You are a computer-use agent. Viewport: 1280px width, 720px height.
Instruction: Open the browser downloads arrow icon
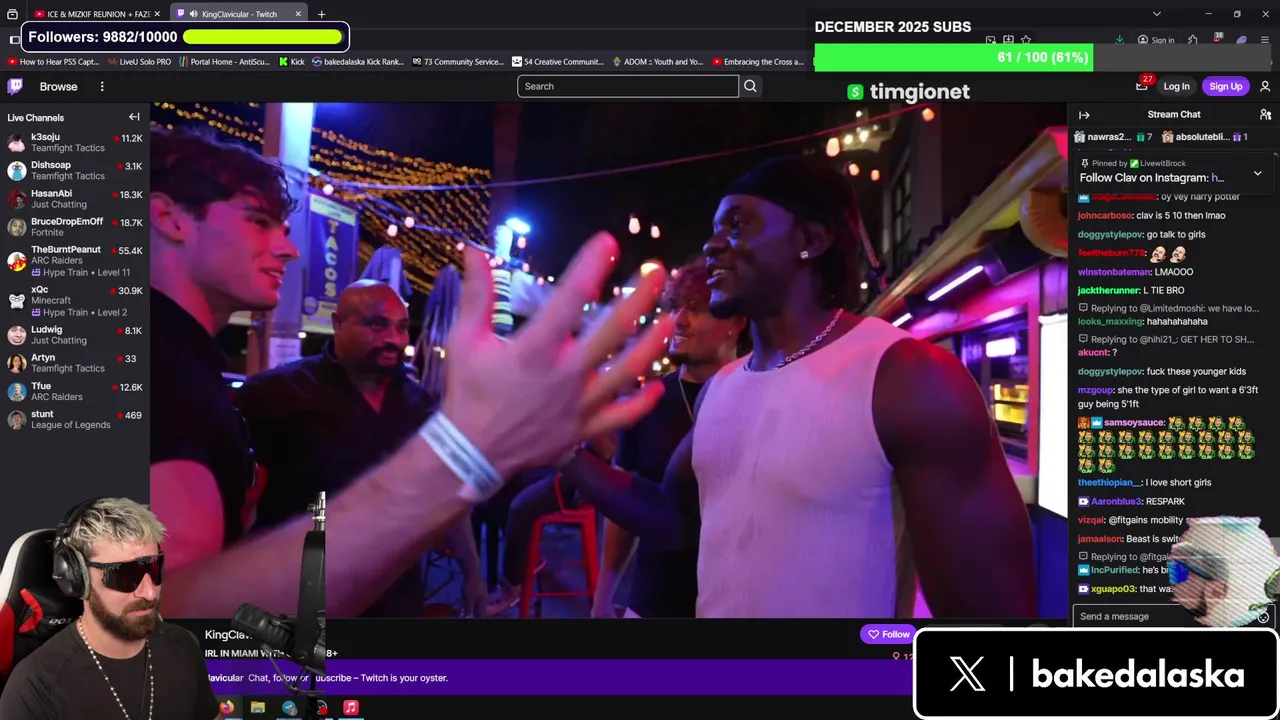pyautogui.click(x=1119, y=40)
